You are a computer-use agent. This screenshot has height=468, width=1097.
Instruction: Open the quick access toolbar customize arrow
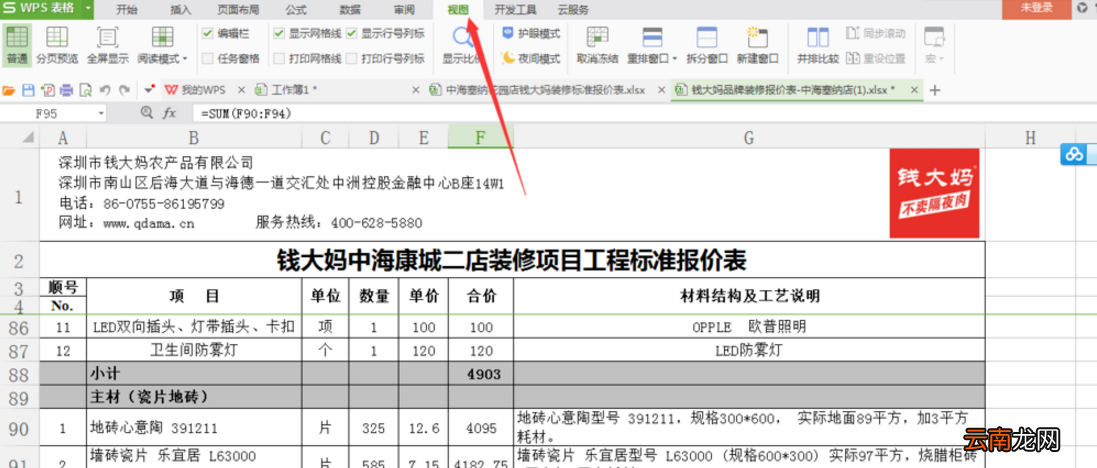point(150,90)
